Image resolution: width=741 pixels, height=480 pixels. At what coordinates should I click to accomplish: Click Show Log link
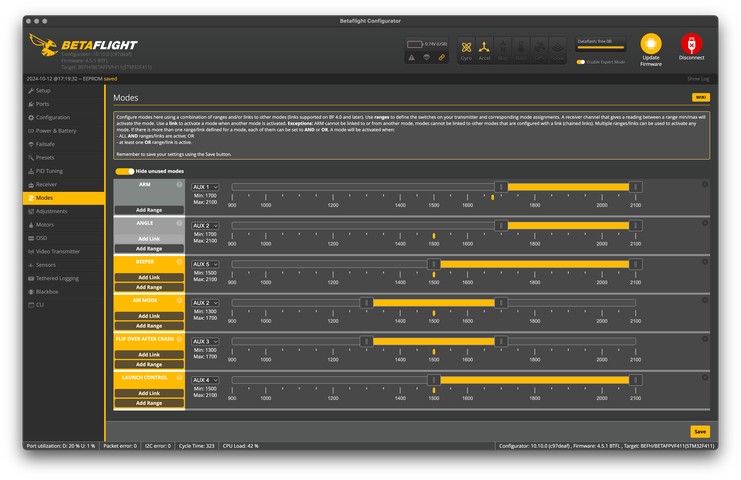(698, 79)
